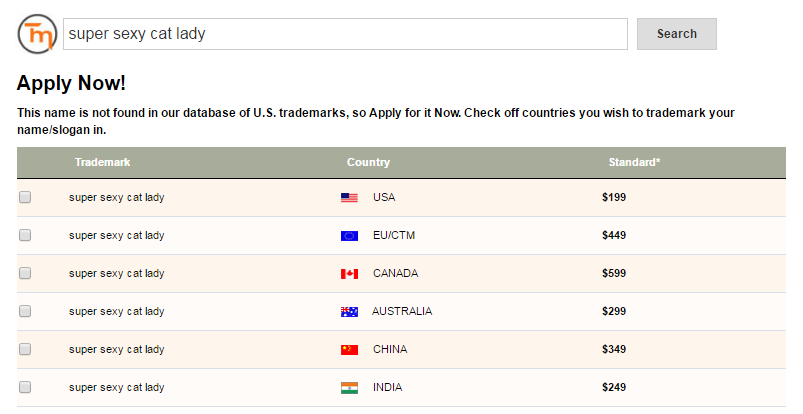
Task: Click the Australia flag icon
Action: [x=349, y=312]
